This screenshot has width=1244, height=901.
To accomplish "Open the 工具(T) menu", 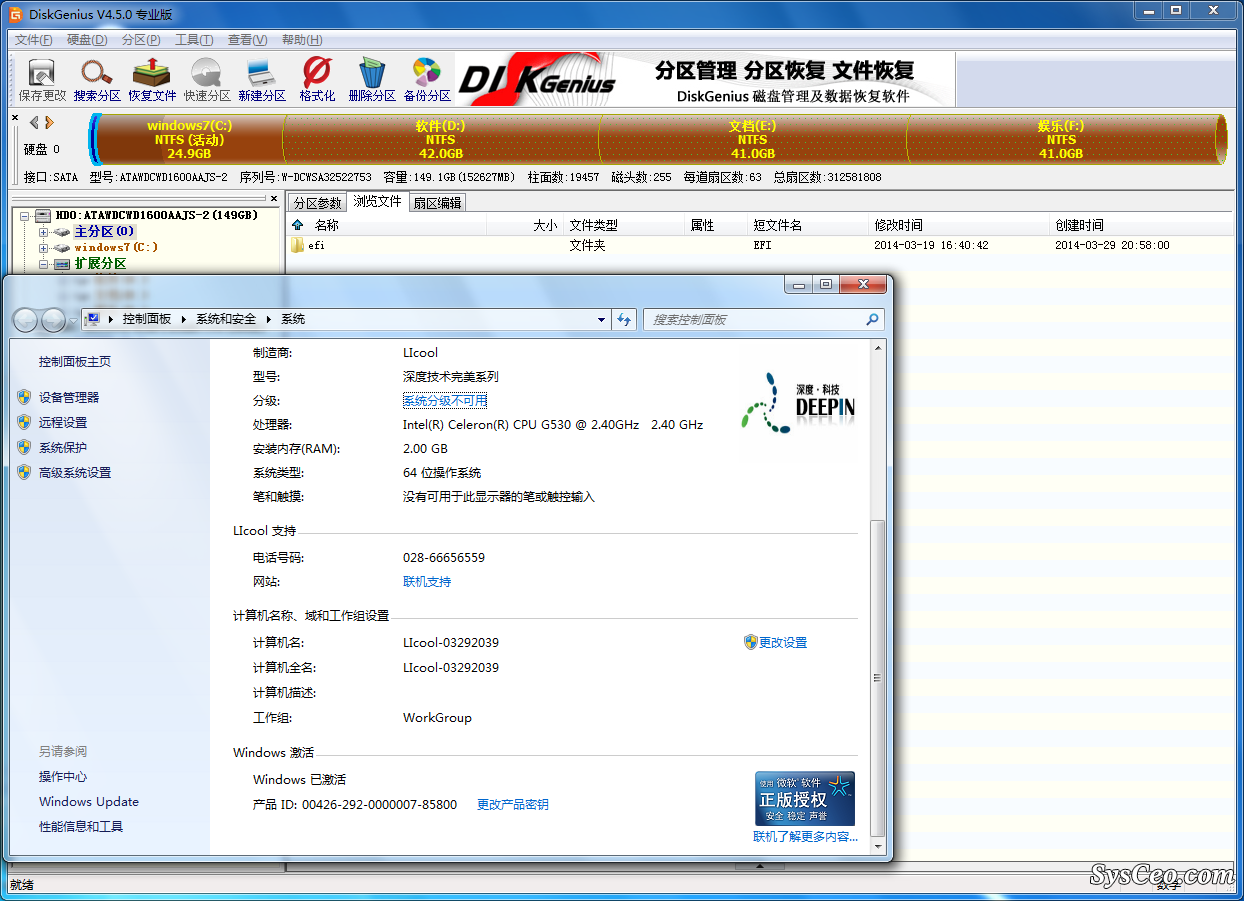I will pos(194,40).
